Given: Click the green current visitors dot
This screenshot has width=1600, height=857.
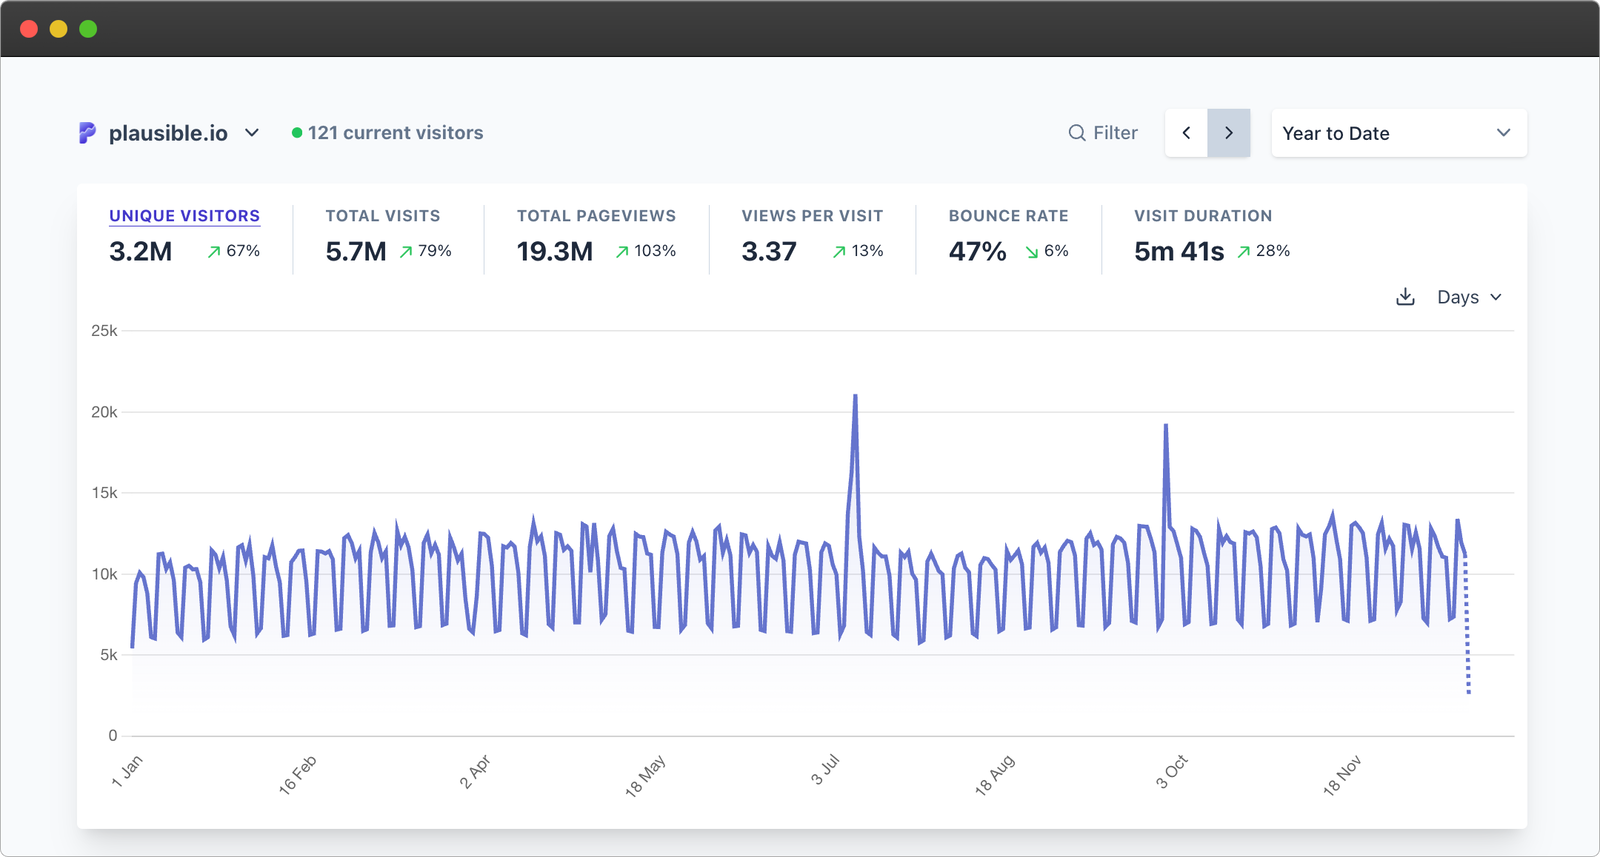Looking at the screenshot, I should pyautogui.click(x=297, y=133).
